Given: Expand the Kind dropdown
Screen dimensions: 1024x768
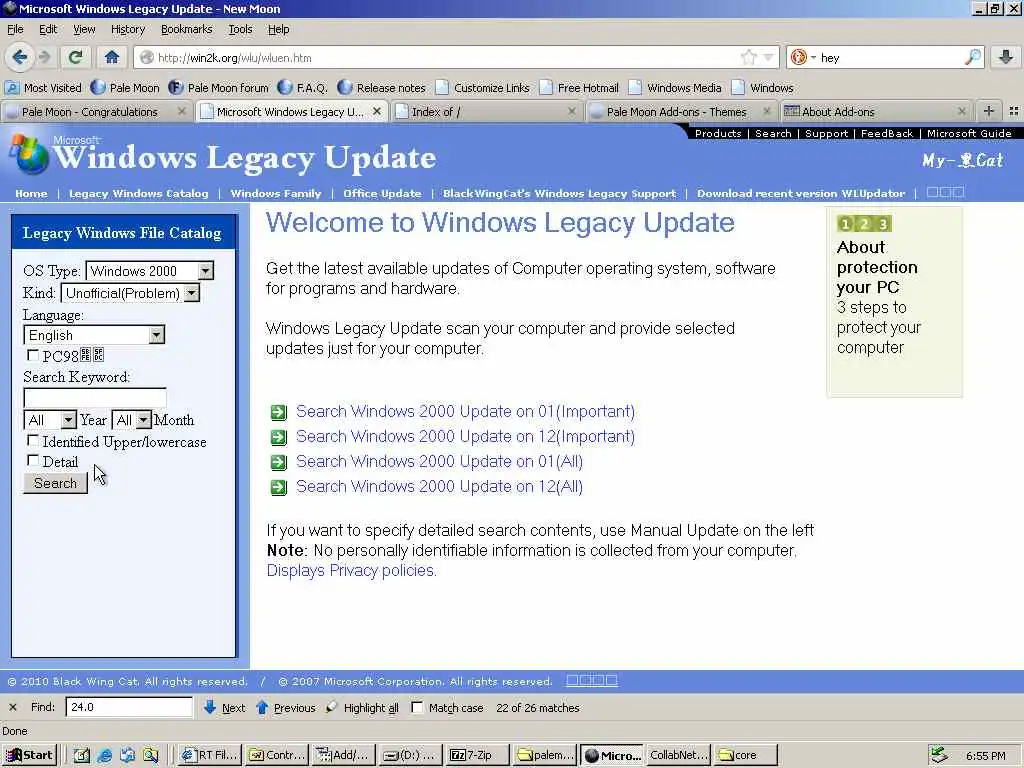Looking at the screenshot, I should coord(191,293).
